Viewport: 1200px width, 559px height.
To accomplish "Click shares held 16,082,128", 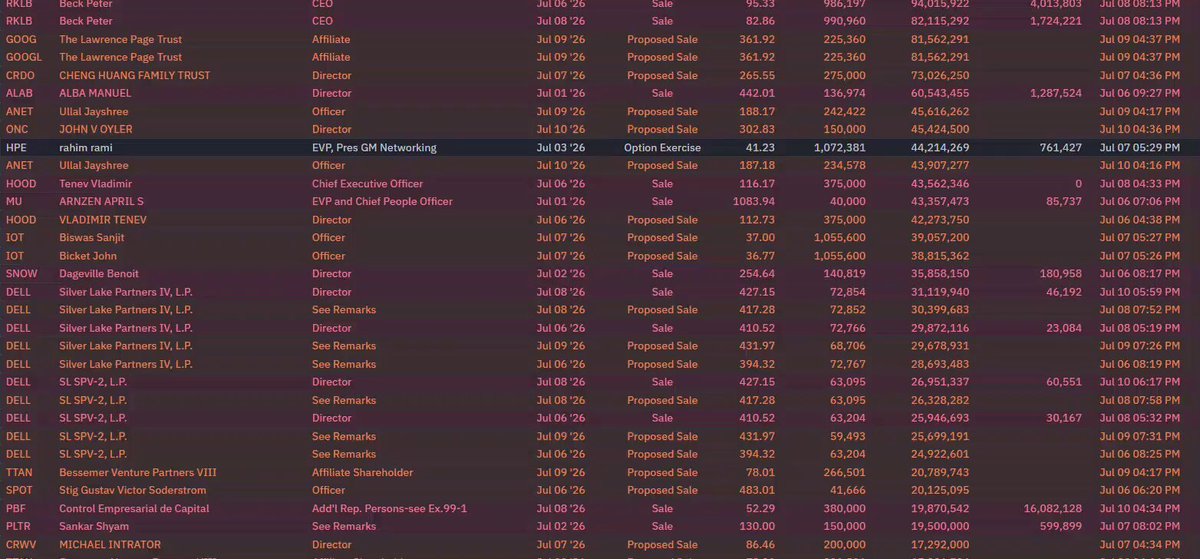I will (x=1051, y=507).
